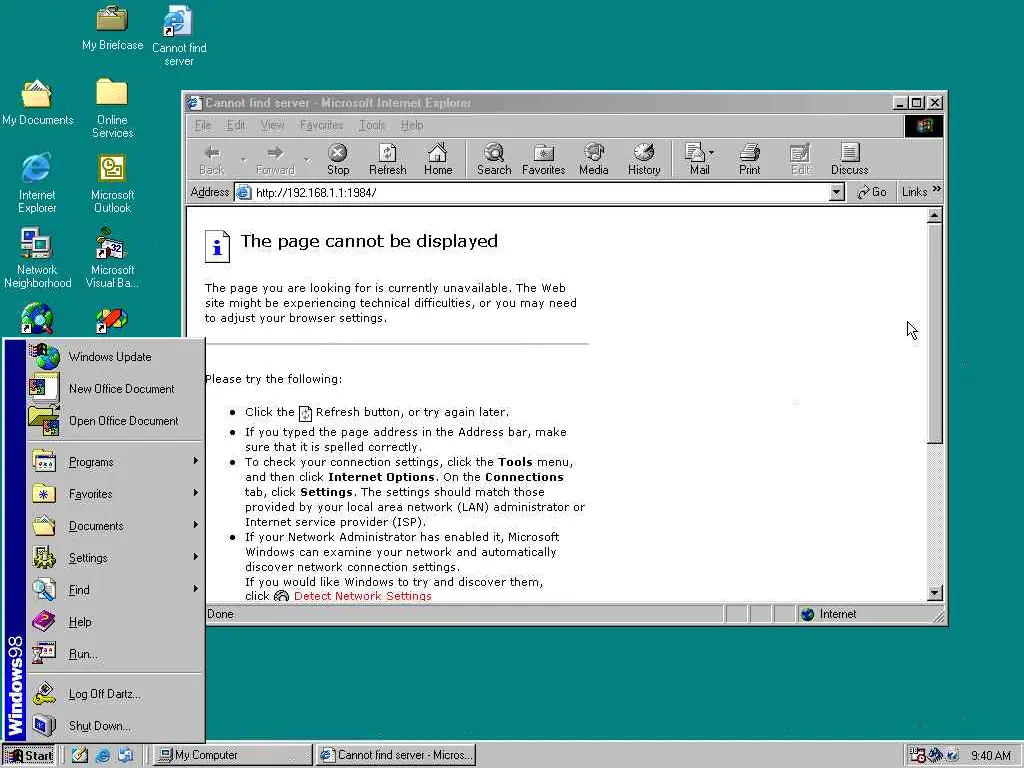Choose Log Off Dartz... entry
The height and width of the screenshot is (768, 1024).
[x=115, y=694]
